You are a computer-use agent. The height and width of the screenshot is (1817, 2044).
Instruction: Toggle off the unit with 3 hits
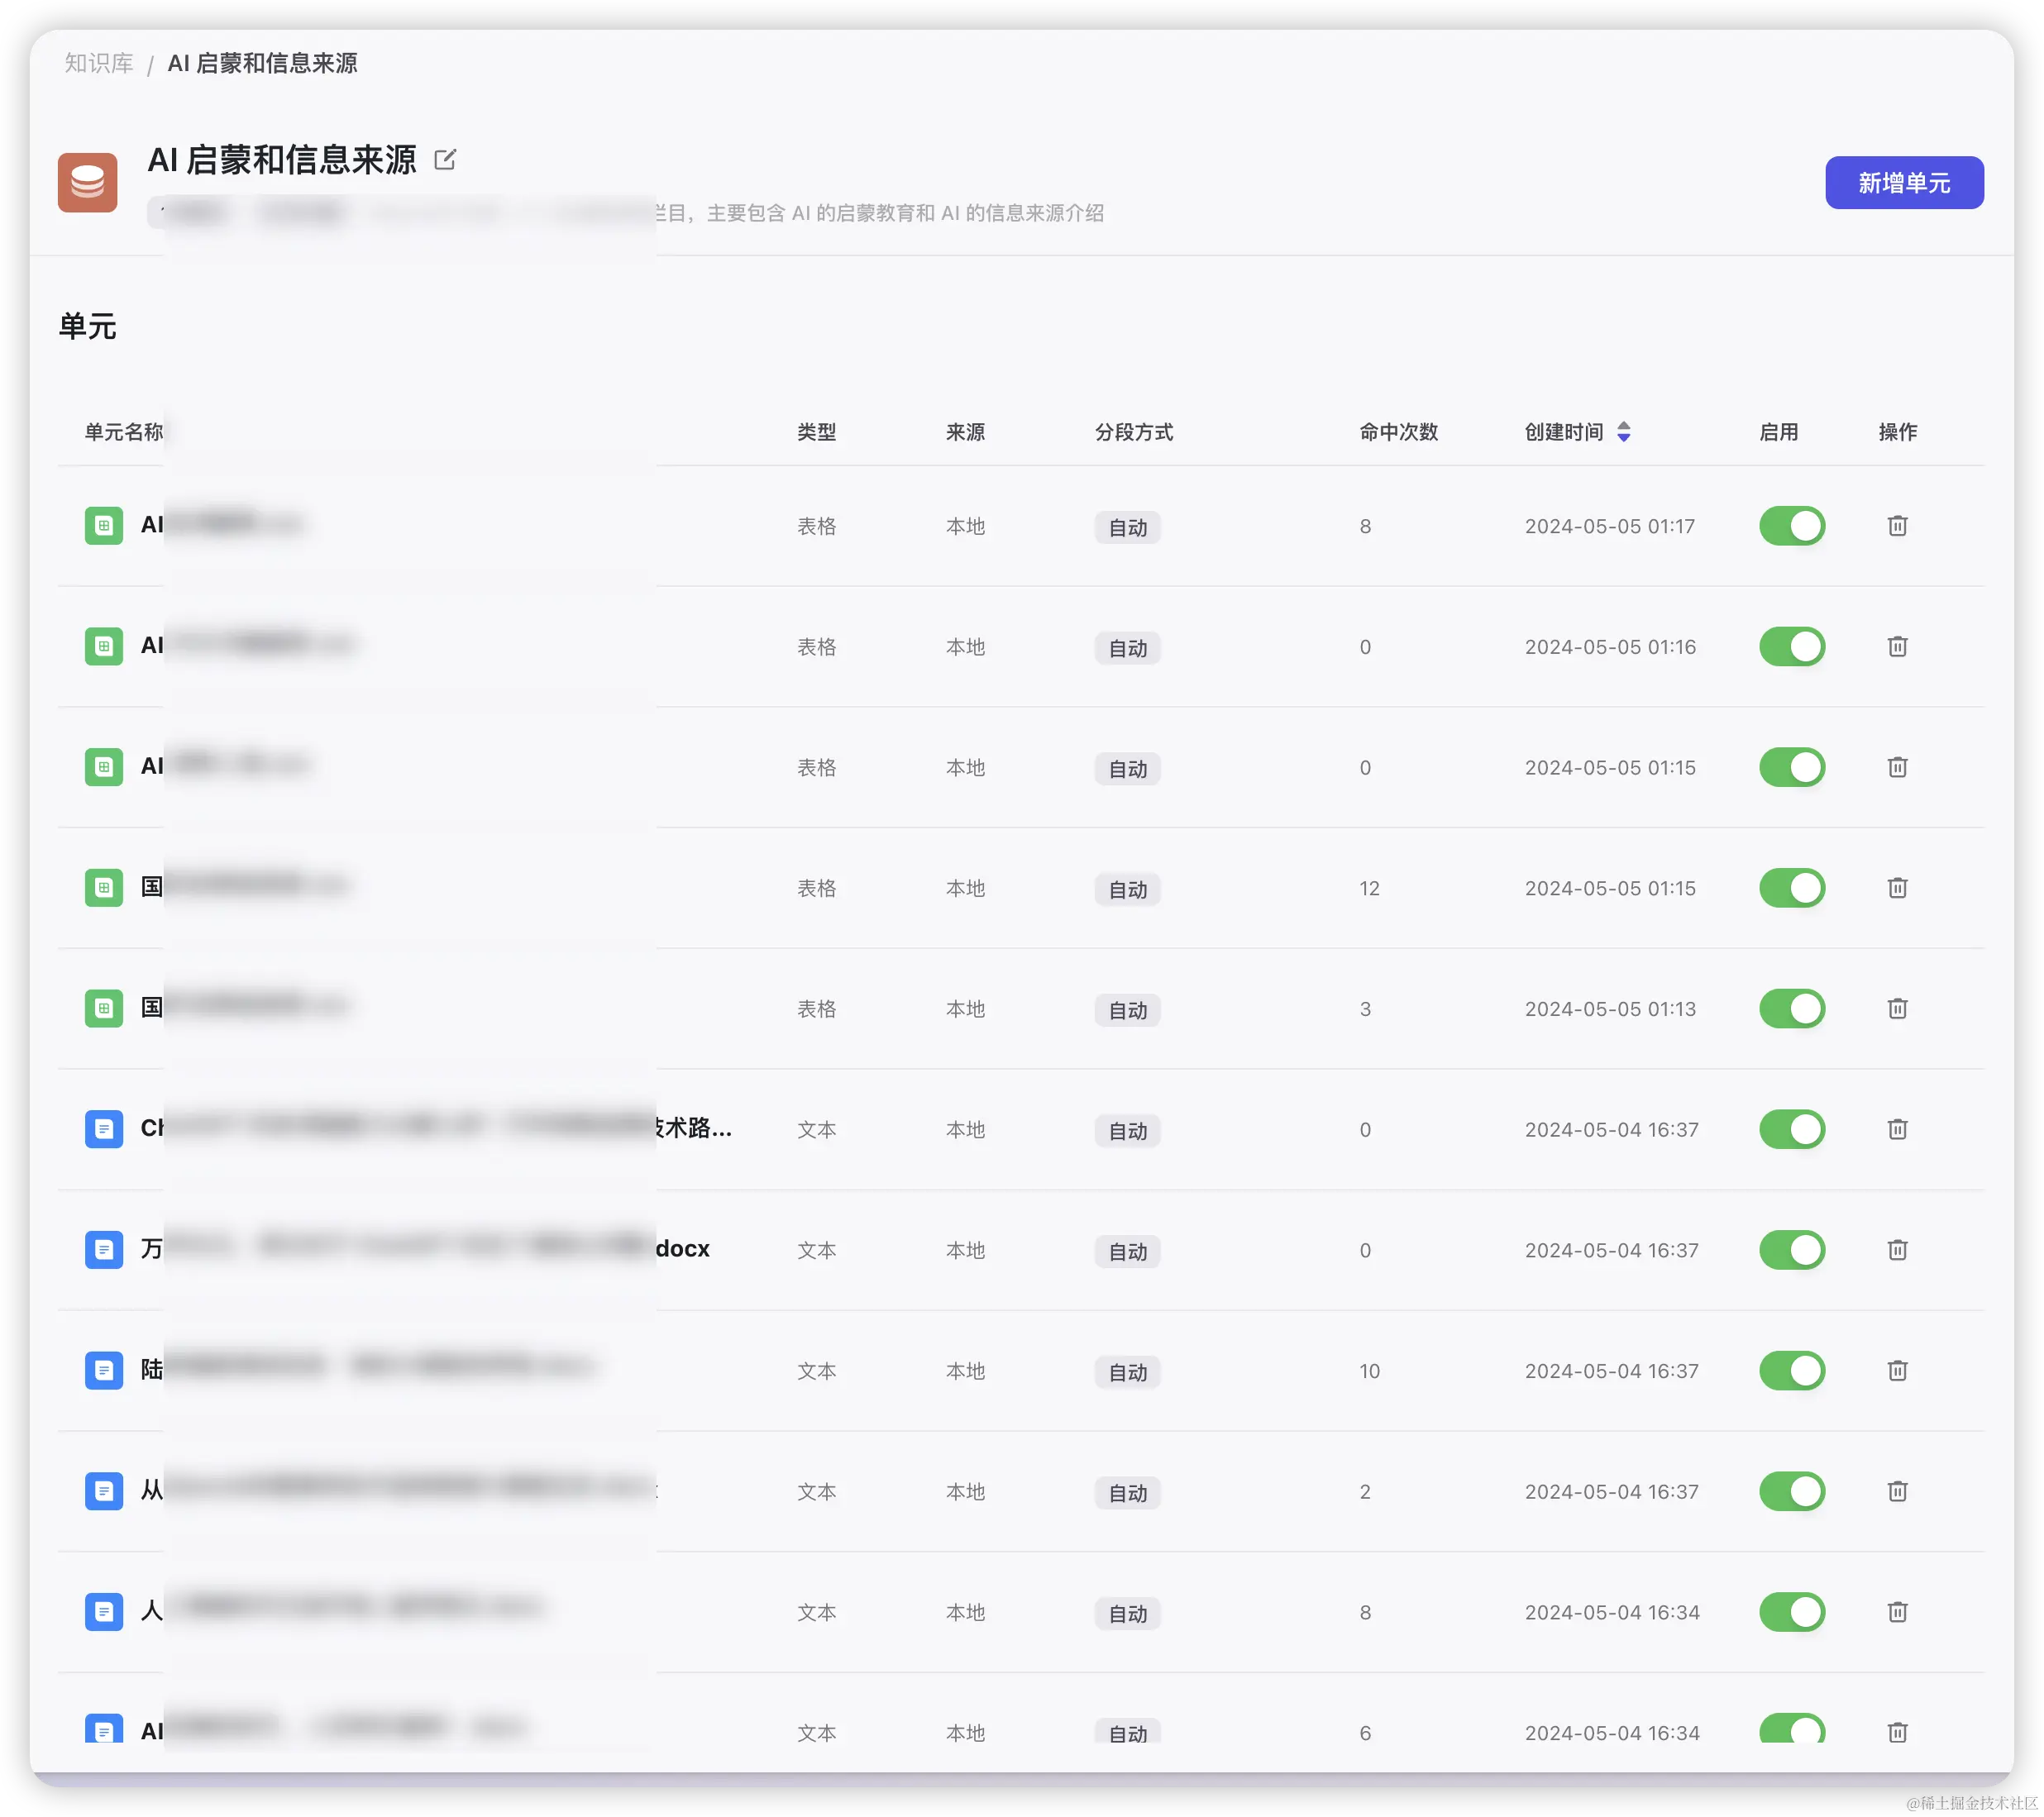click(x=1791, y=1009)
